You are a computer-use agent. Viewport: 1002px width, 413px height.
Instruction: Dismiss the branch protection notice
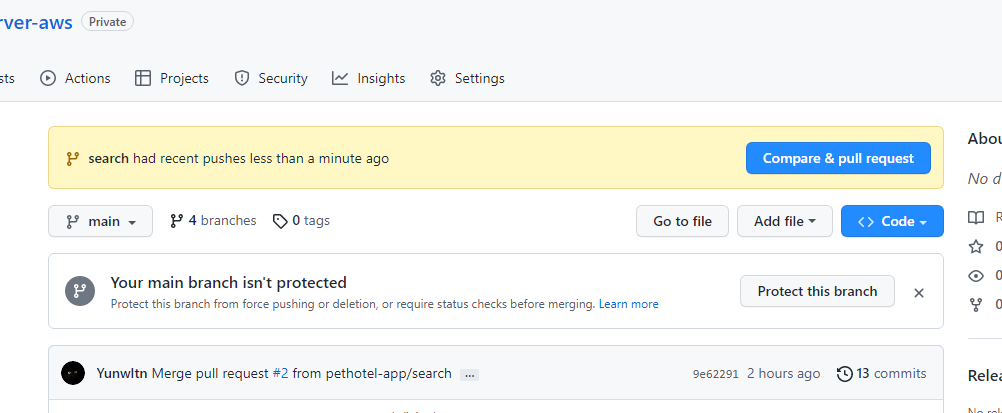pos(919,292)
